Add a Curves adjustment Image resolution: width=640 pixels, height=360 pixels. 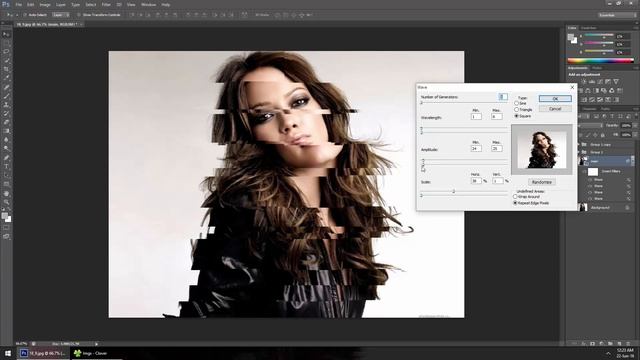(600, 82)
